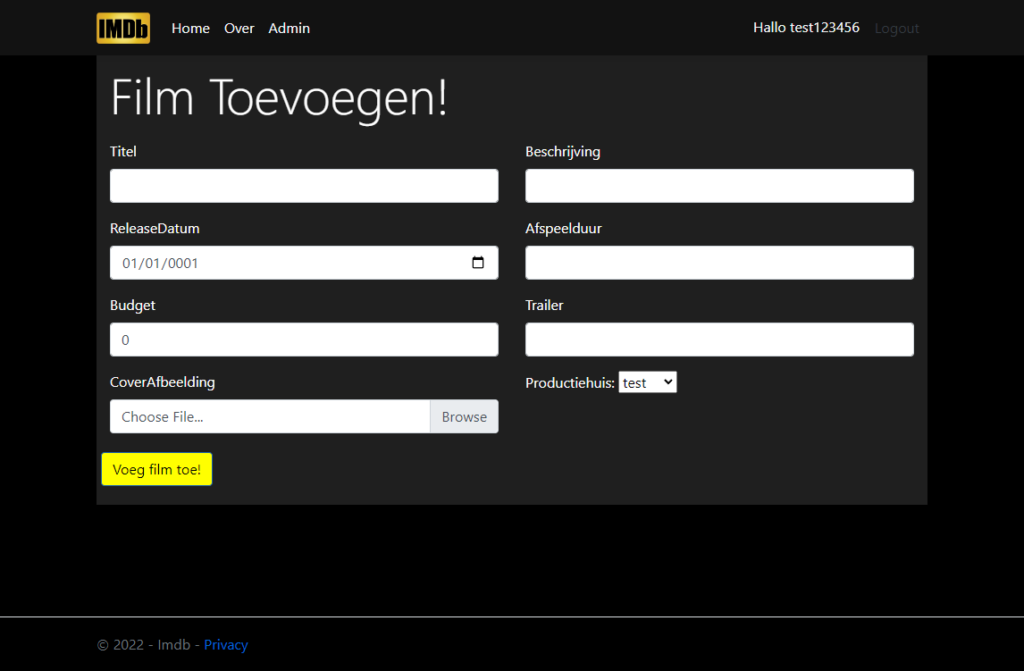Open the Over menu item
Image resolution: width=1024 pixels, height=671 pixels.
pyautogui.click(x=239, y=28)
